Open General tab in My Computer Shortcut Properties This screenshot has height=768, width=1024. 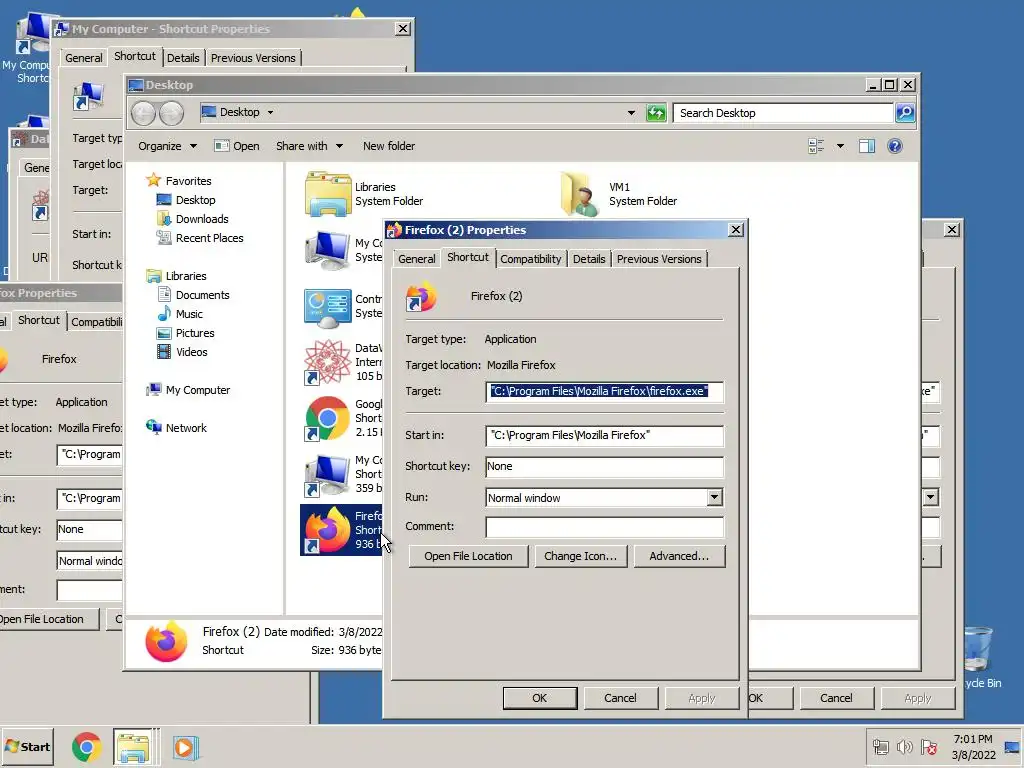click(84, 58)
